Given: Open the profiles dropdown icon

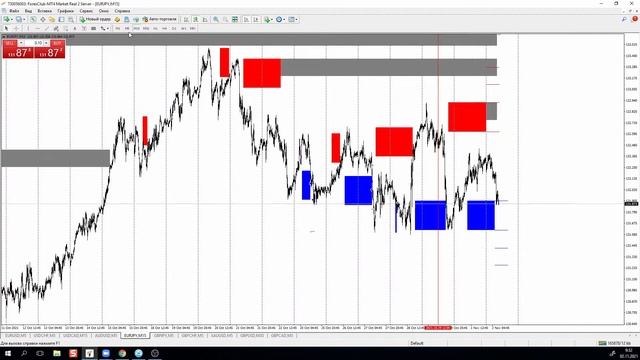Looking at the screenshot, I should (19, 19).
